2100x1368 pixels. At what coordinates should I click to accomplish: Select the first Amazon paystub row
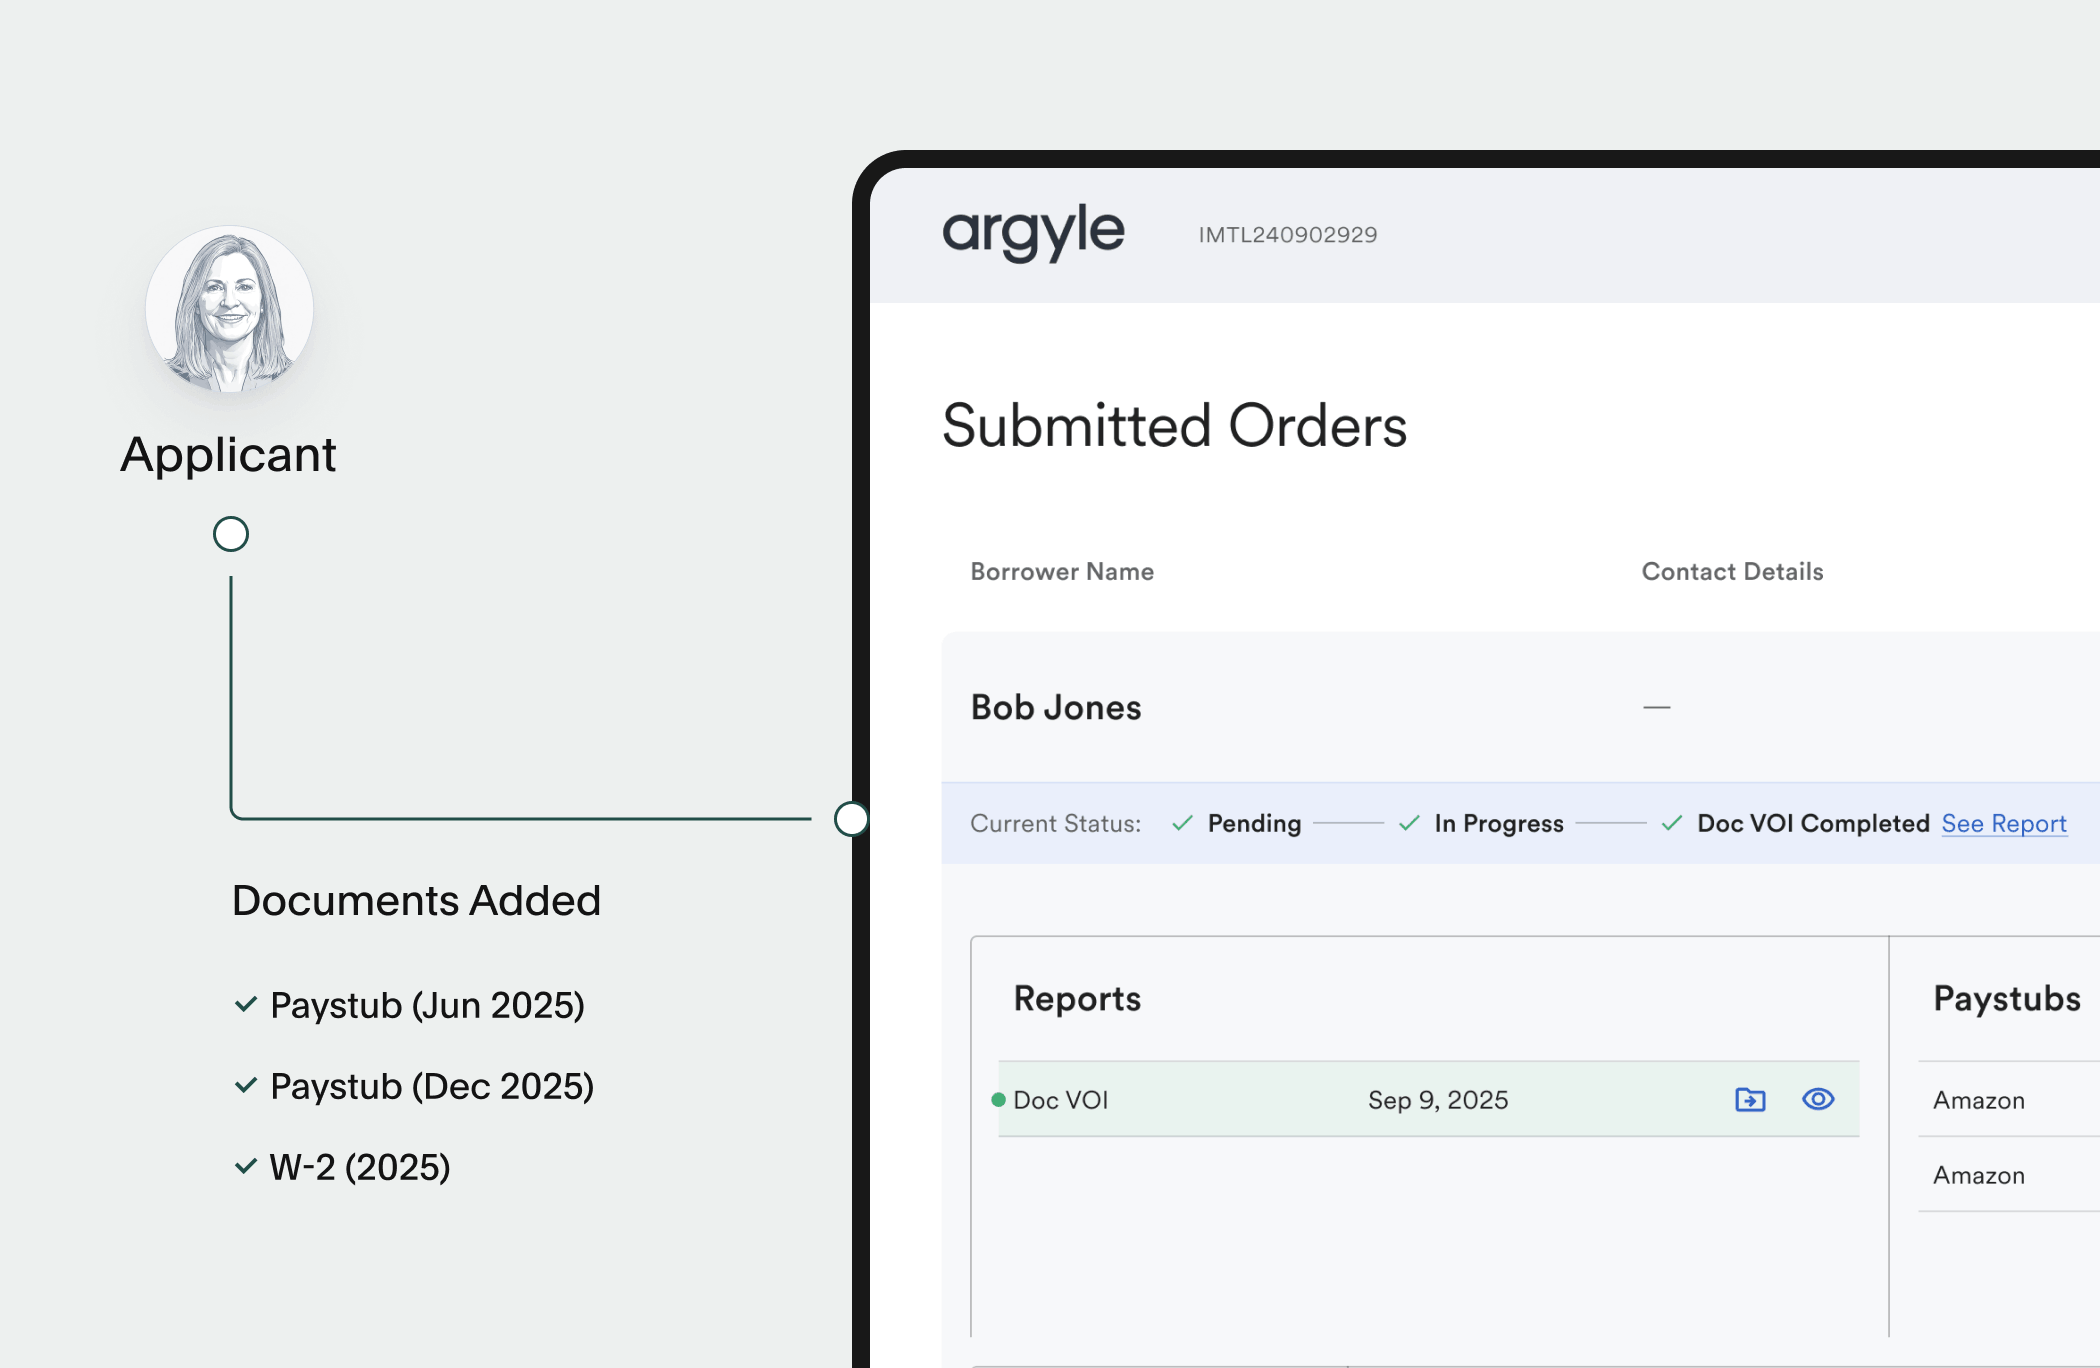click(2009, 1100)
